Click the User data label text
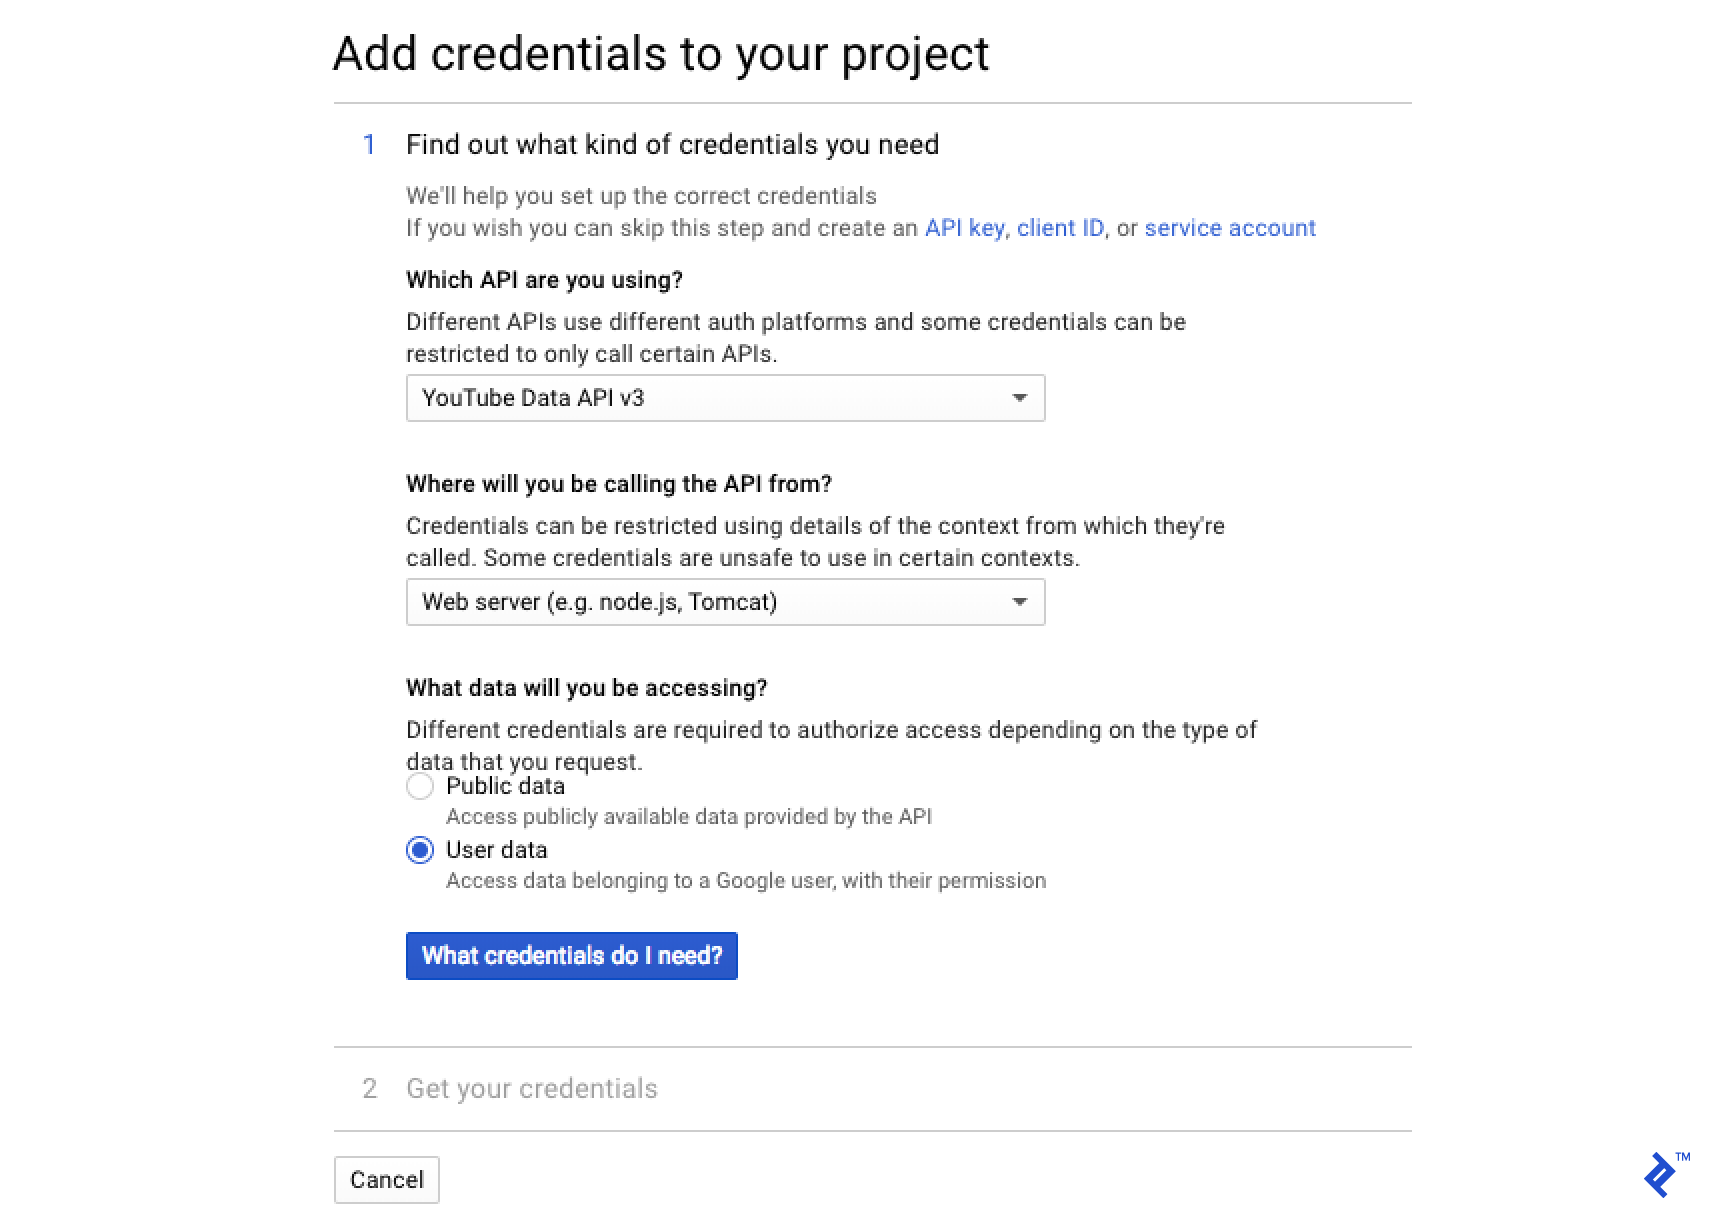1720x1228 pixels. coord(495,851)
